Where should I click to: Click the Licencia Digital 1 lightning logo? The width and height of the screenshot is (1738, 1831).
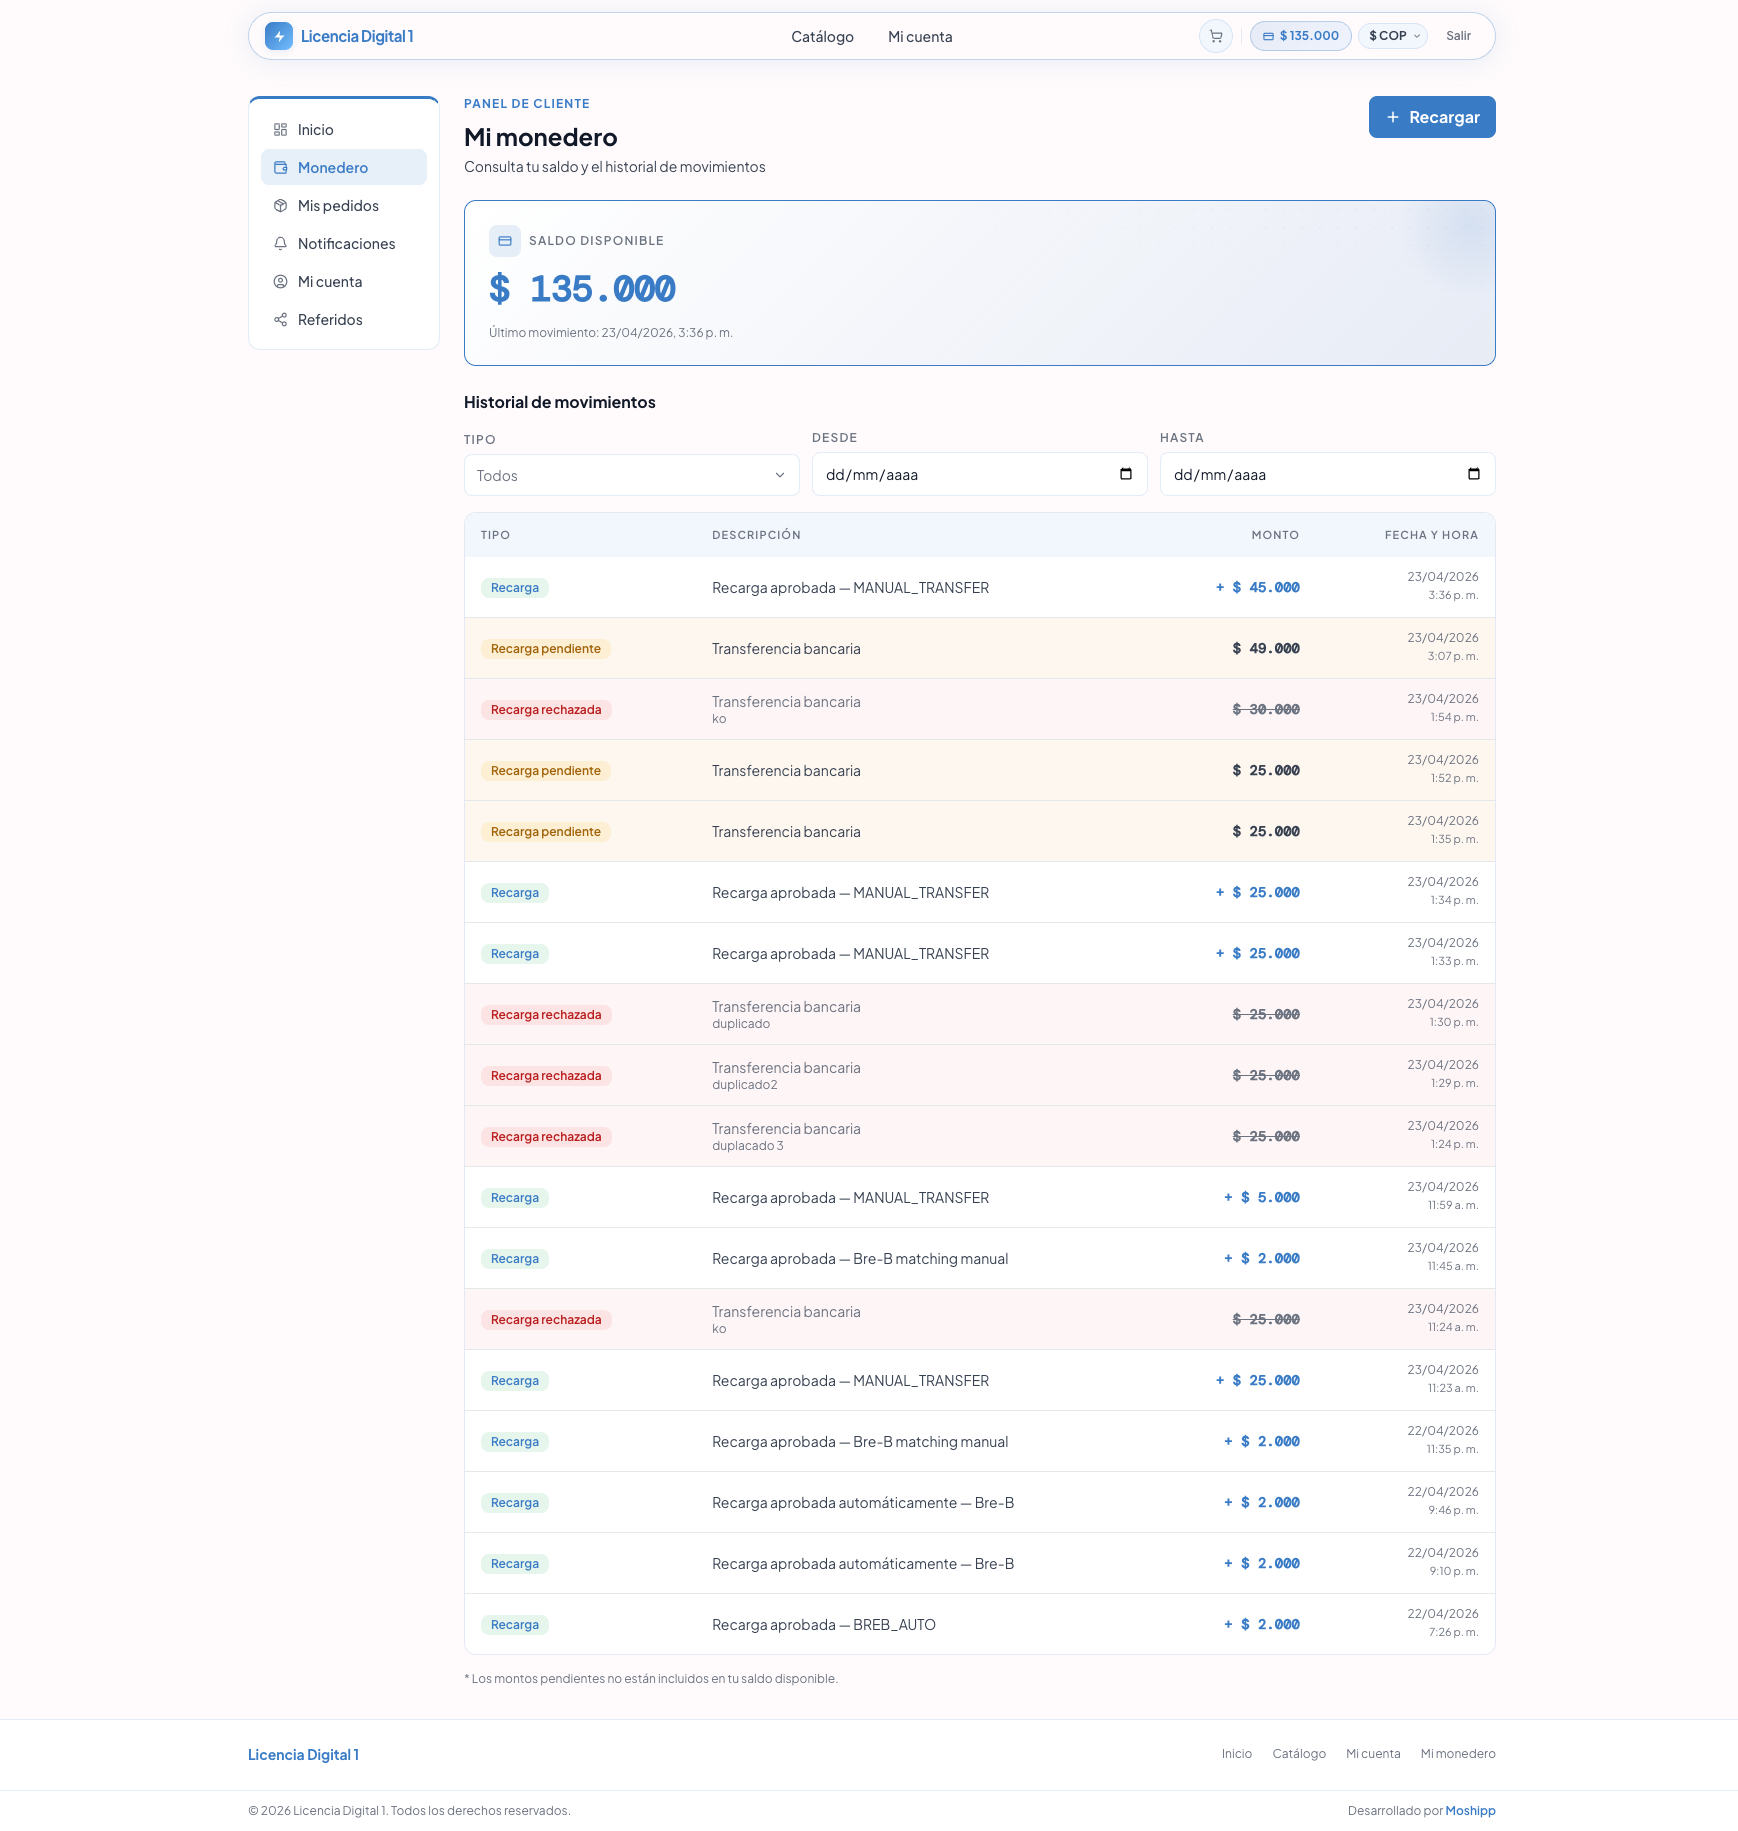(279, 36)
